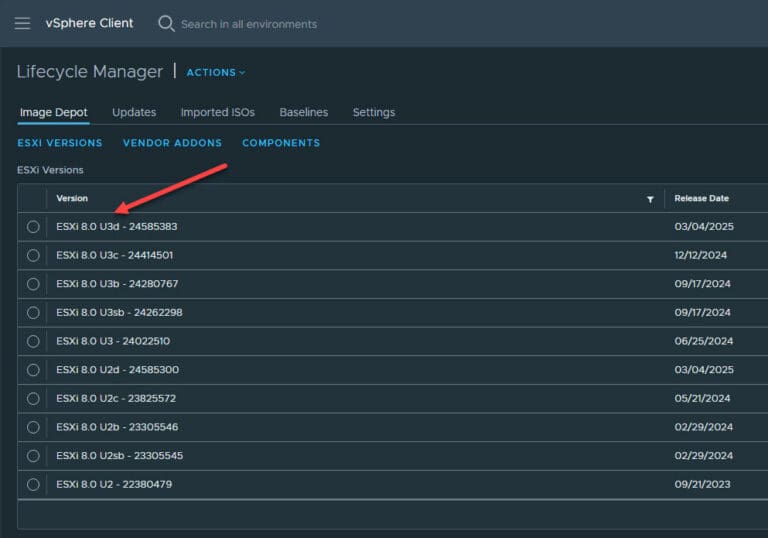The height and width of the screenshot is (538, 768).
Task: Open the hamburger navigation menu
Action: 22,23
